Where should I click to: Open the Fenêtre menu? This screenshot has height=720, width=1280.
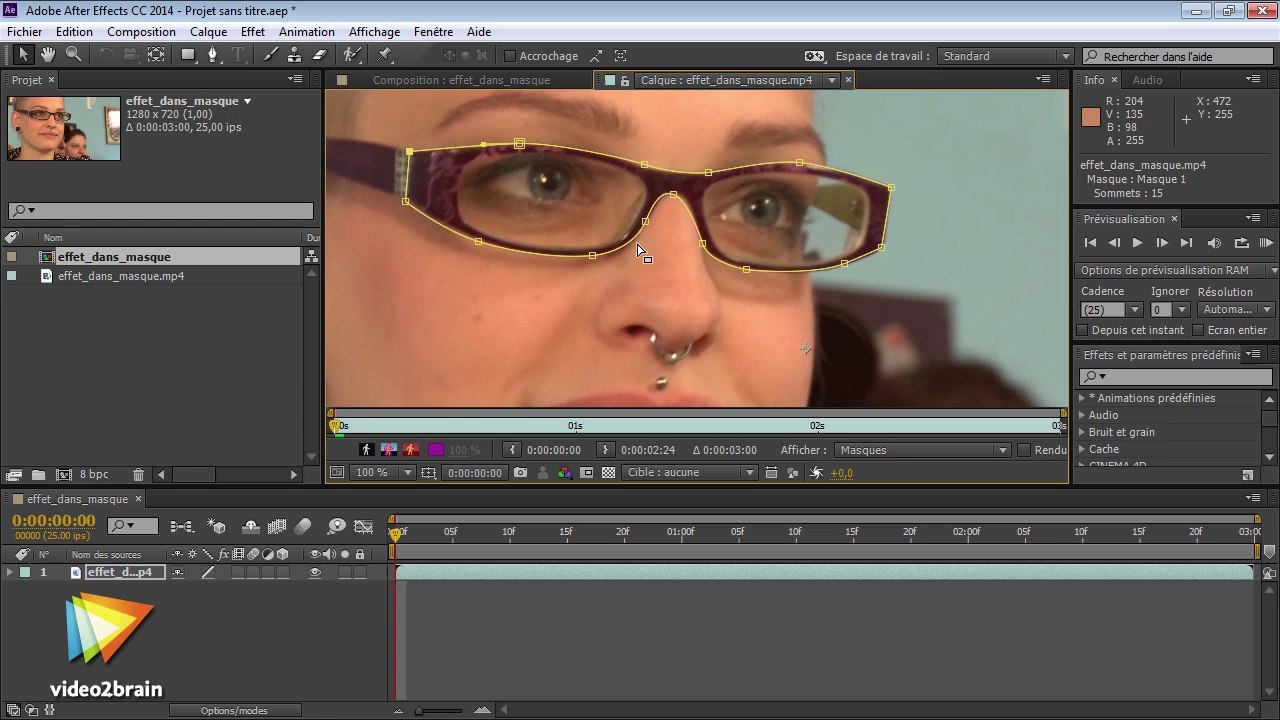pos(433,32)
